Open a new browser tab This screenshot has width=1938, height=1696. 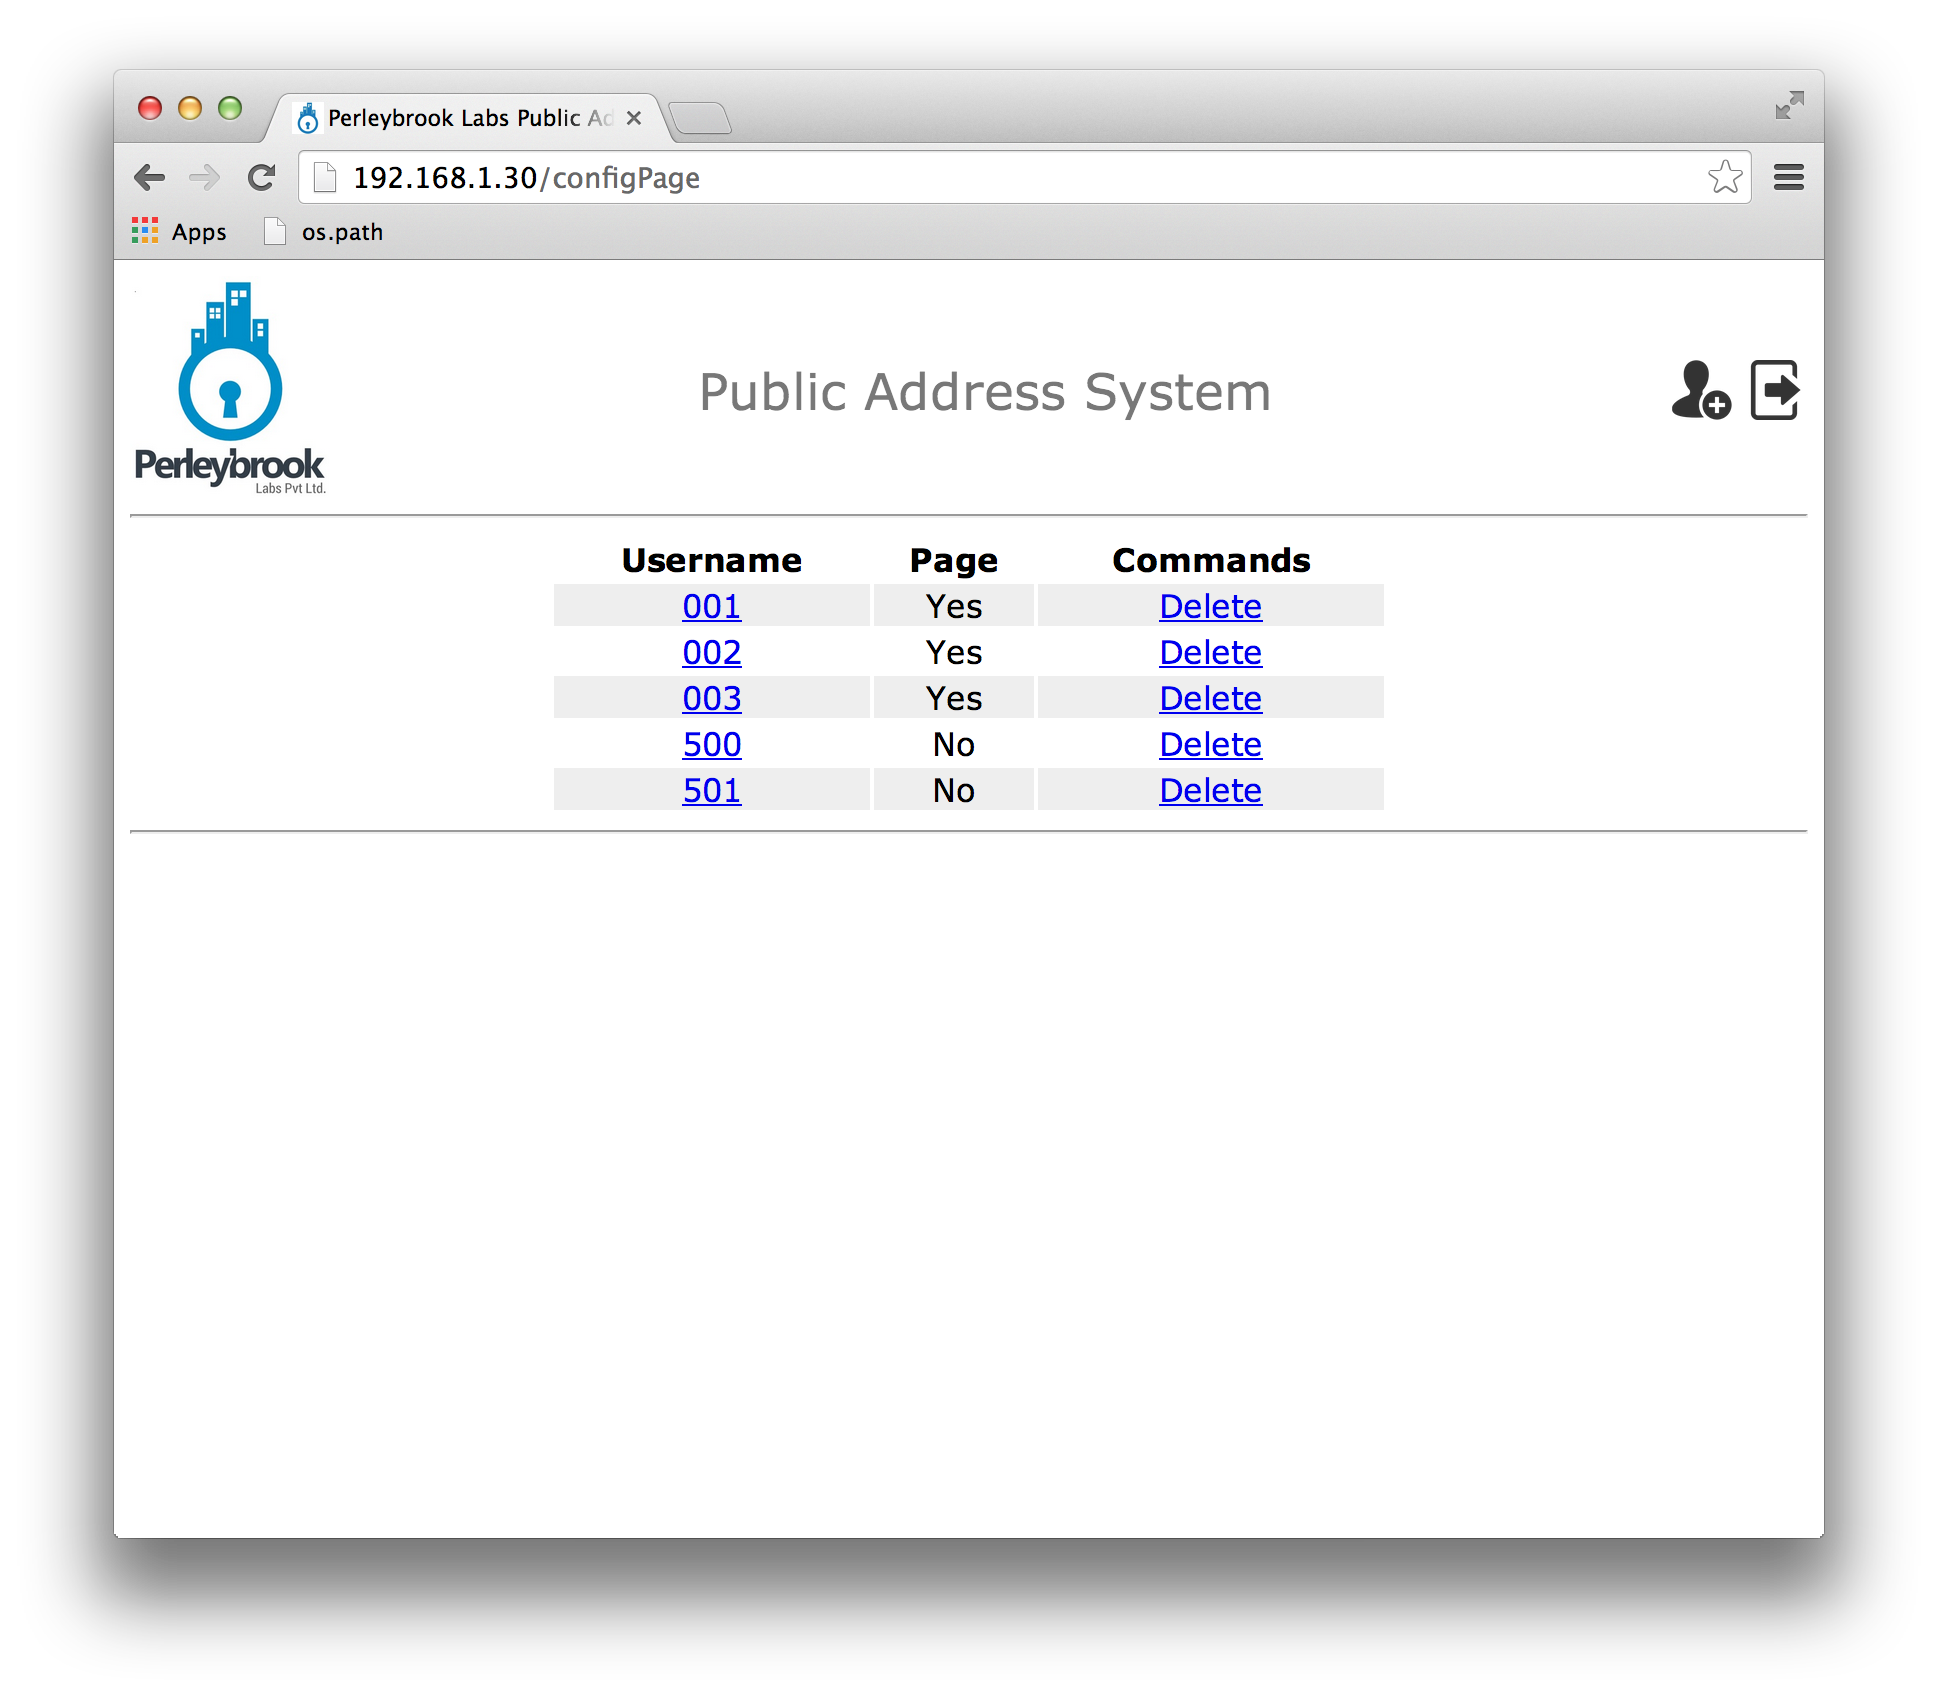coord(700,118)
